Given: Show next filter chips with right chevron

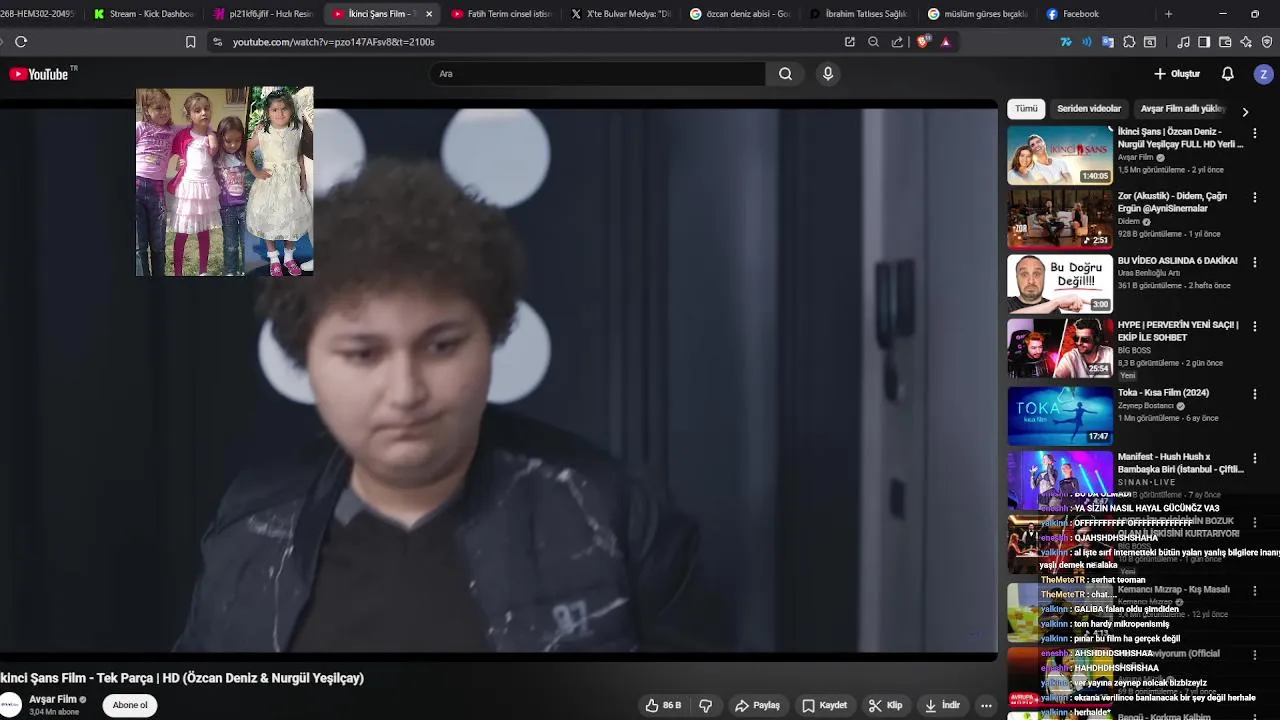Looking at the screenshot, I should (1245, 111).
